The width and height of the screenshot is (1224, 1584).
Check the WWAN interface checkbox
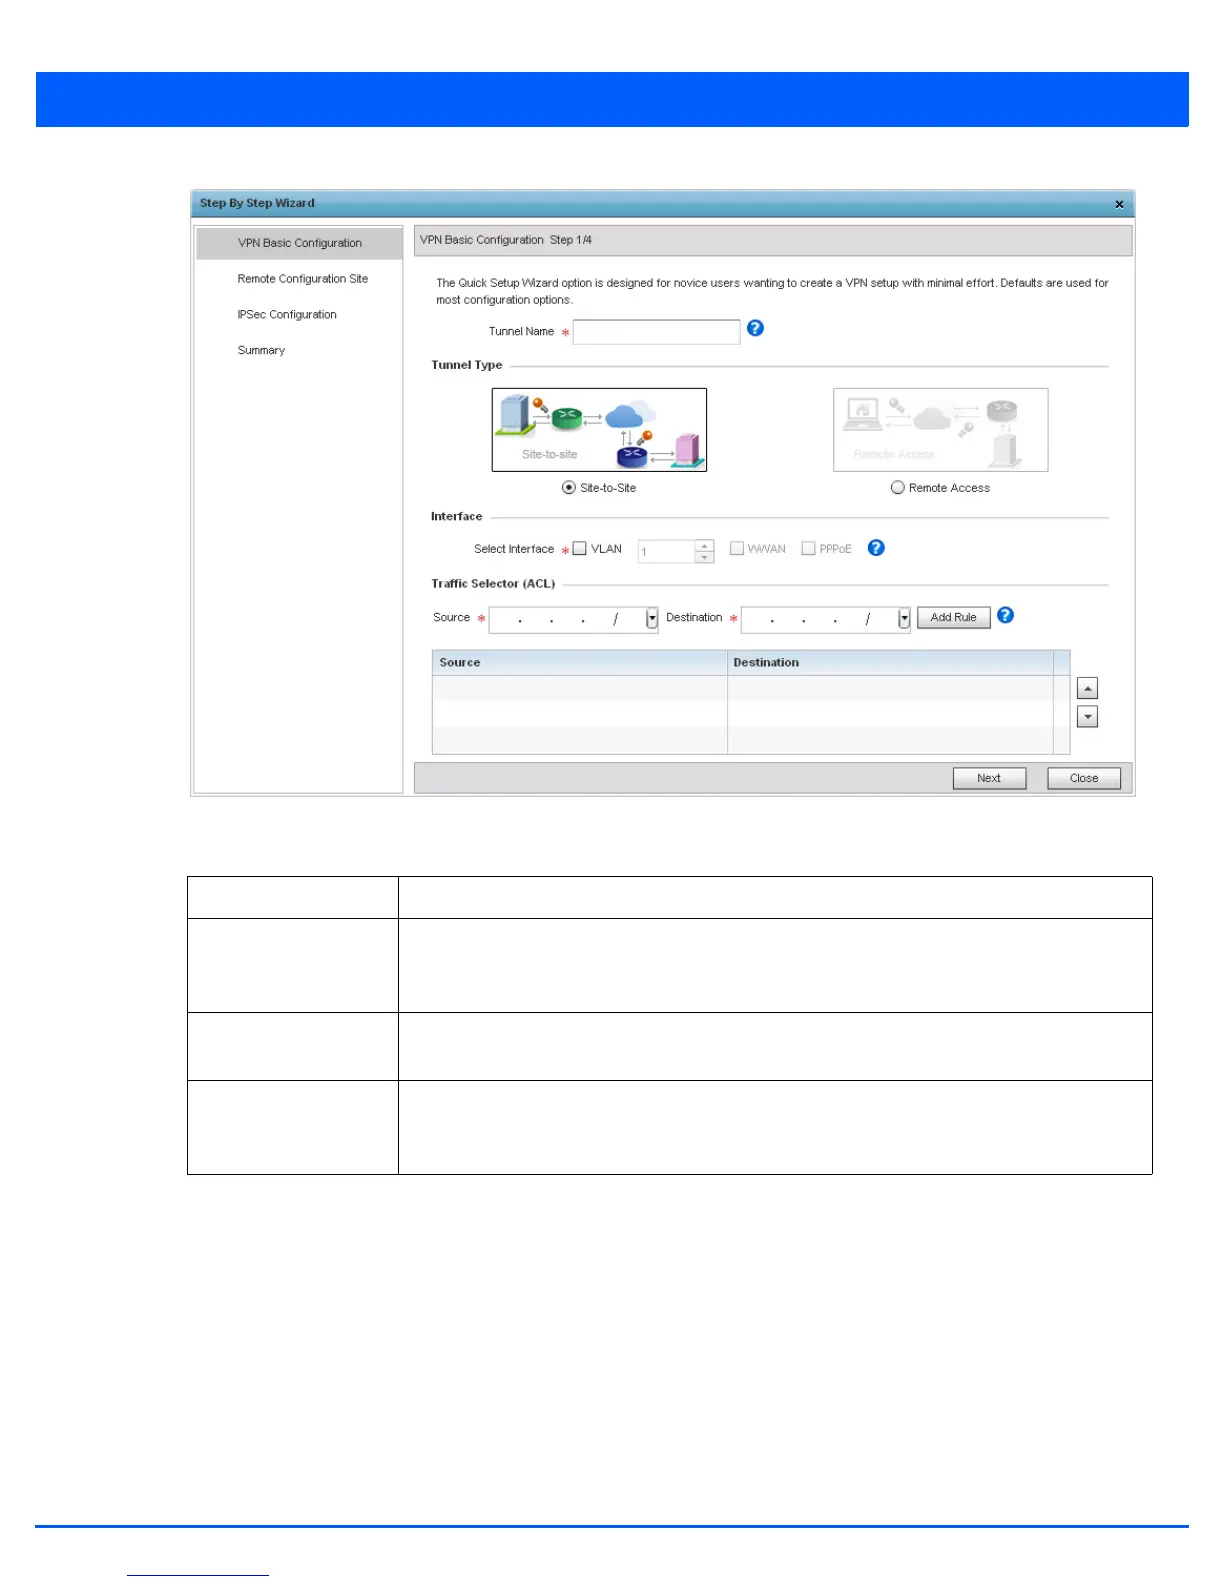click(737, 549)
